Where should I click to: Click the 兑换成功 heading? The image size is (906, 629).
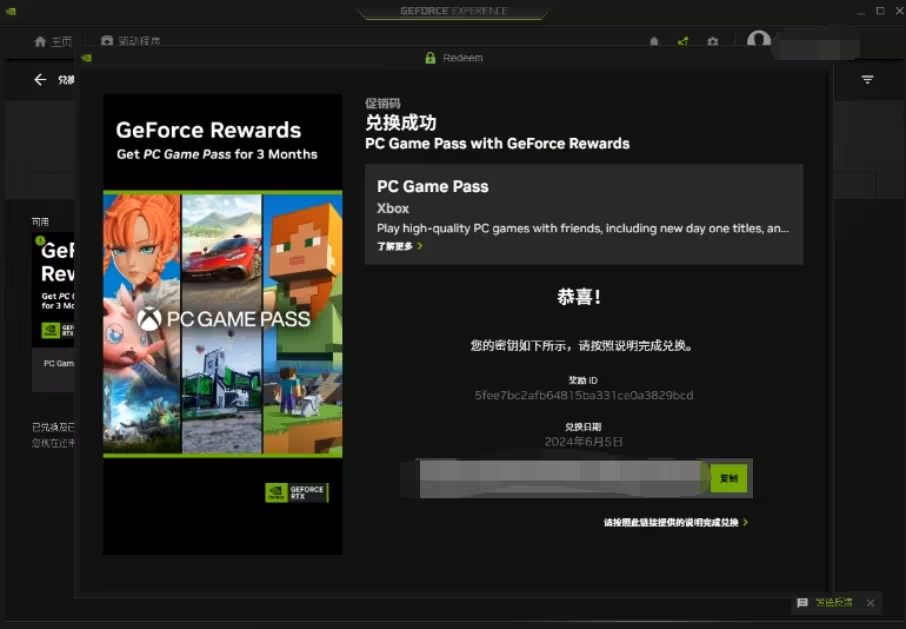point(400,123)
